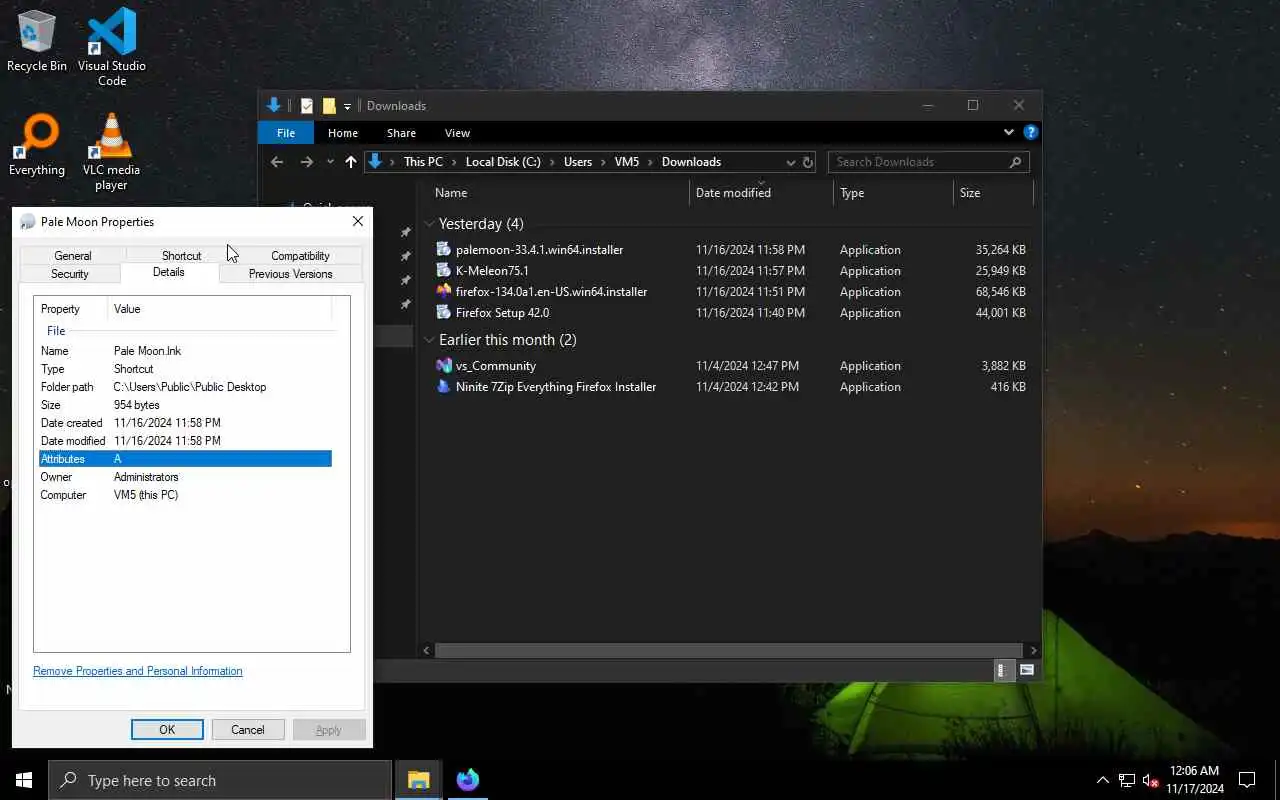Open the address bar history dropdown
This screenshot has height=800, width=1280.
790,162
